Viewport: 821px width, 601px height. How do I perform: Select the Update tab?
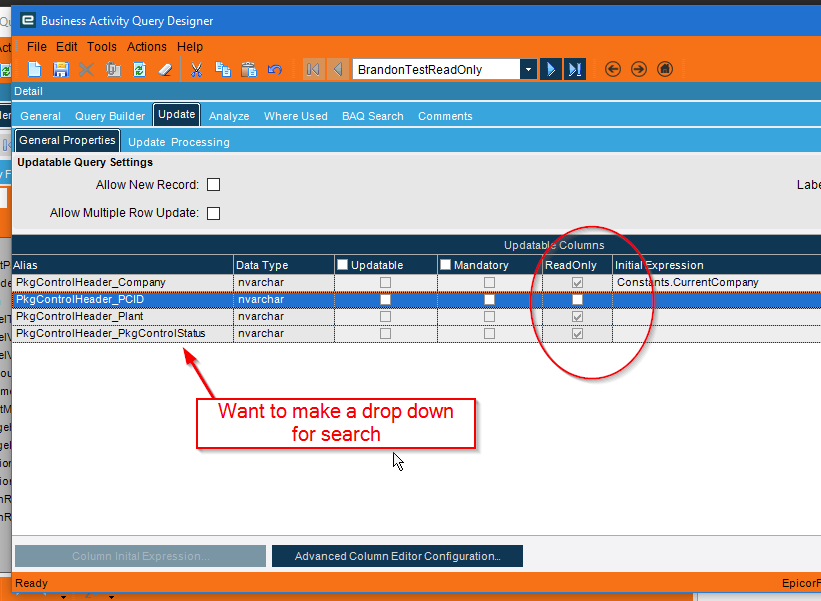tap(176, 115)
